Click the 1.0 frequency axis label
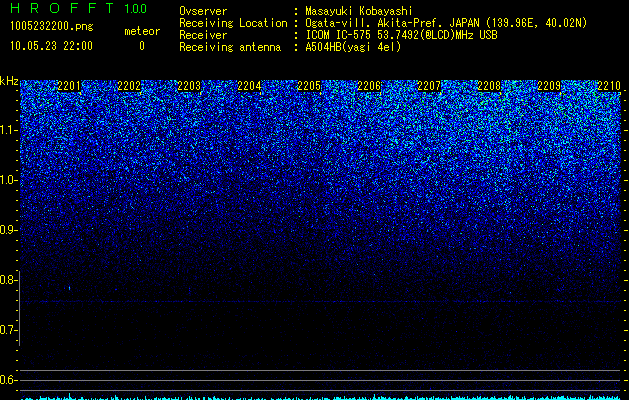This screenshot has height=400, width=629. 9,180
